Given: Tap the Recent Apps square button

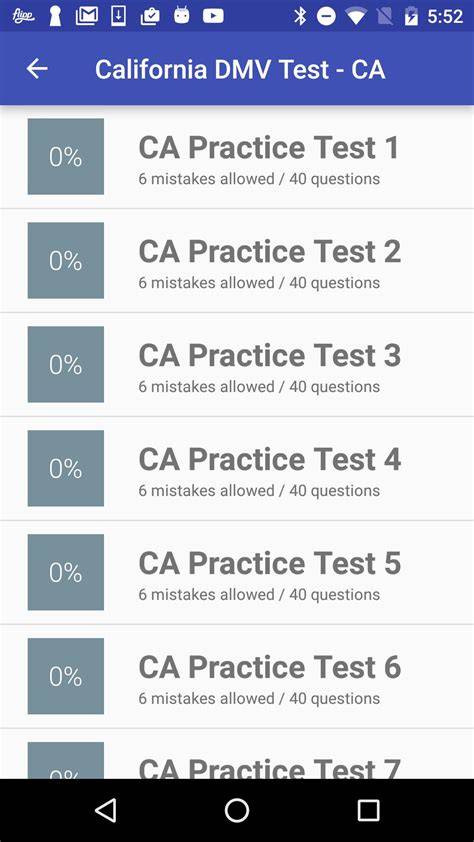Looking at the screenshot, I should [x=368, y=810].
